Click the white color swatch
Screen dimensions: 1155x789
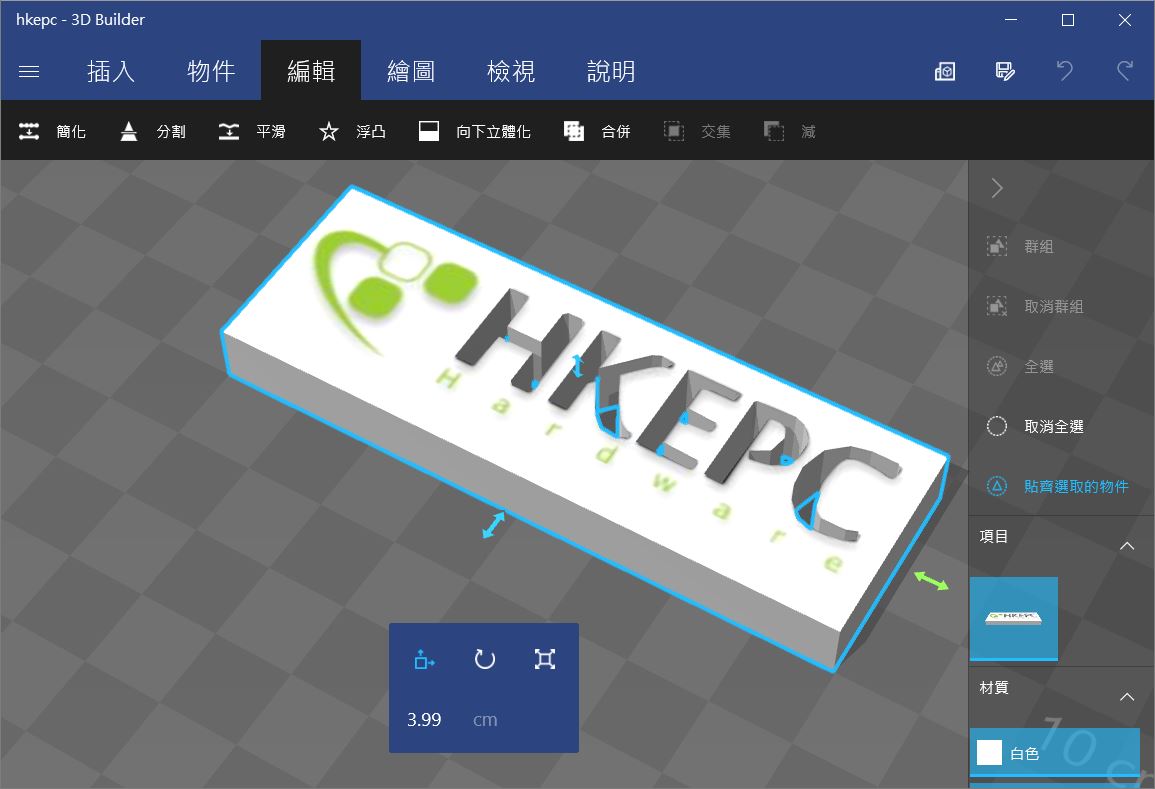point(989,753)
